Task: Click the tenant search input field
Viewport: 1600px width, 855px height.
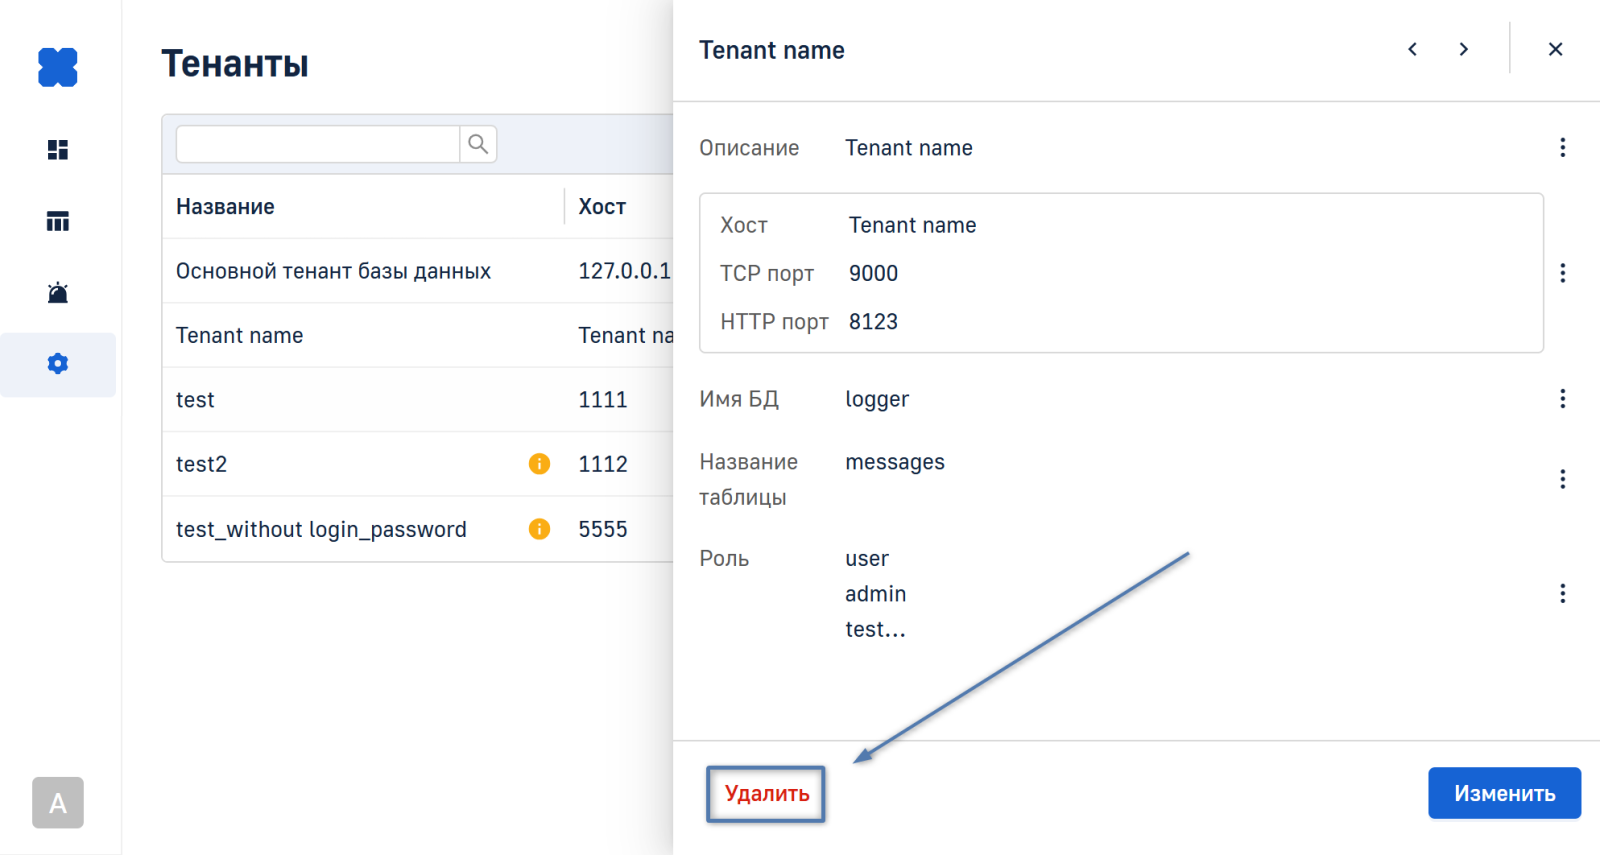Action: pos(317,144)
